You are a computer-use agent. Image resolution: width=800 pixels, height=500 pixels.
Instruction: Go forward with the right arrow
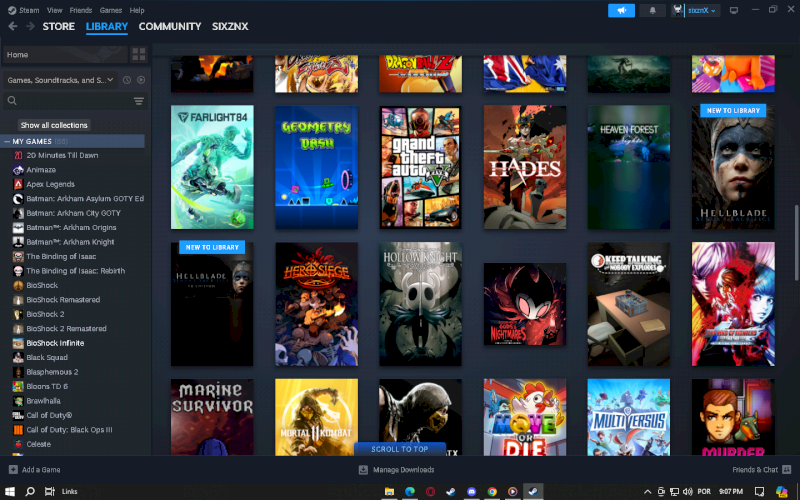coord(30,26)
